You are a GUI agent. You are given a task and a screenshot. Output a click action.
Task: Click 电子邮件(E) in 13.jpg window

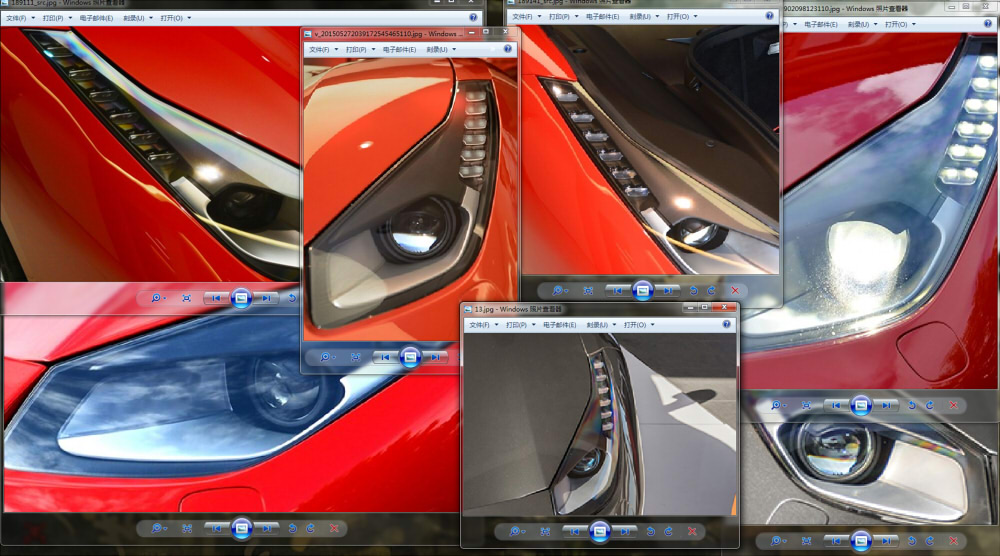[x=559, y=325]
